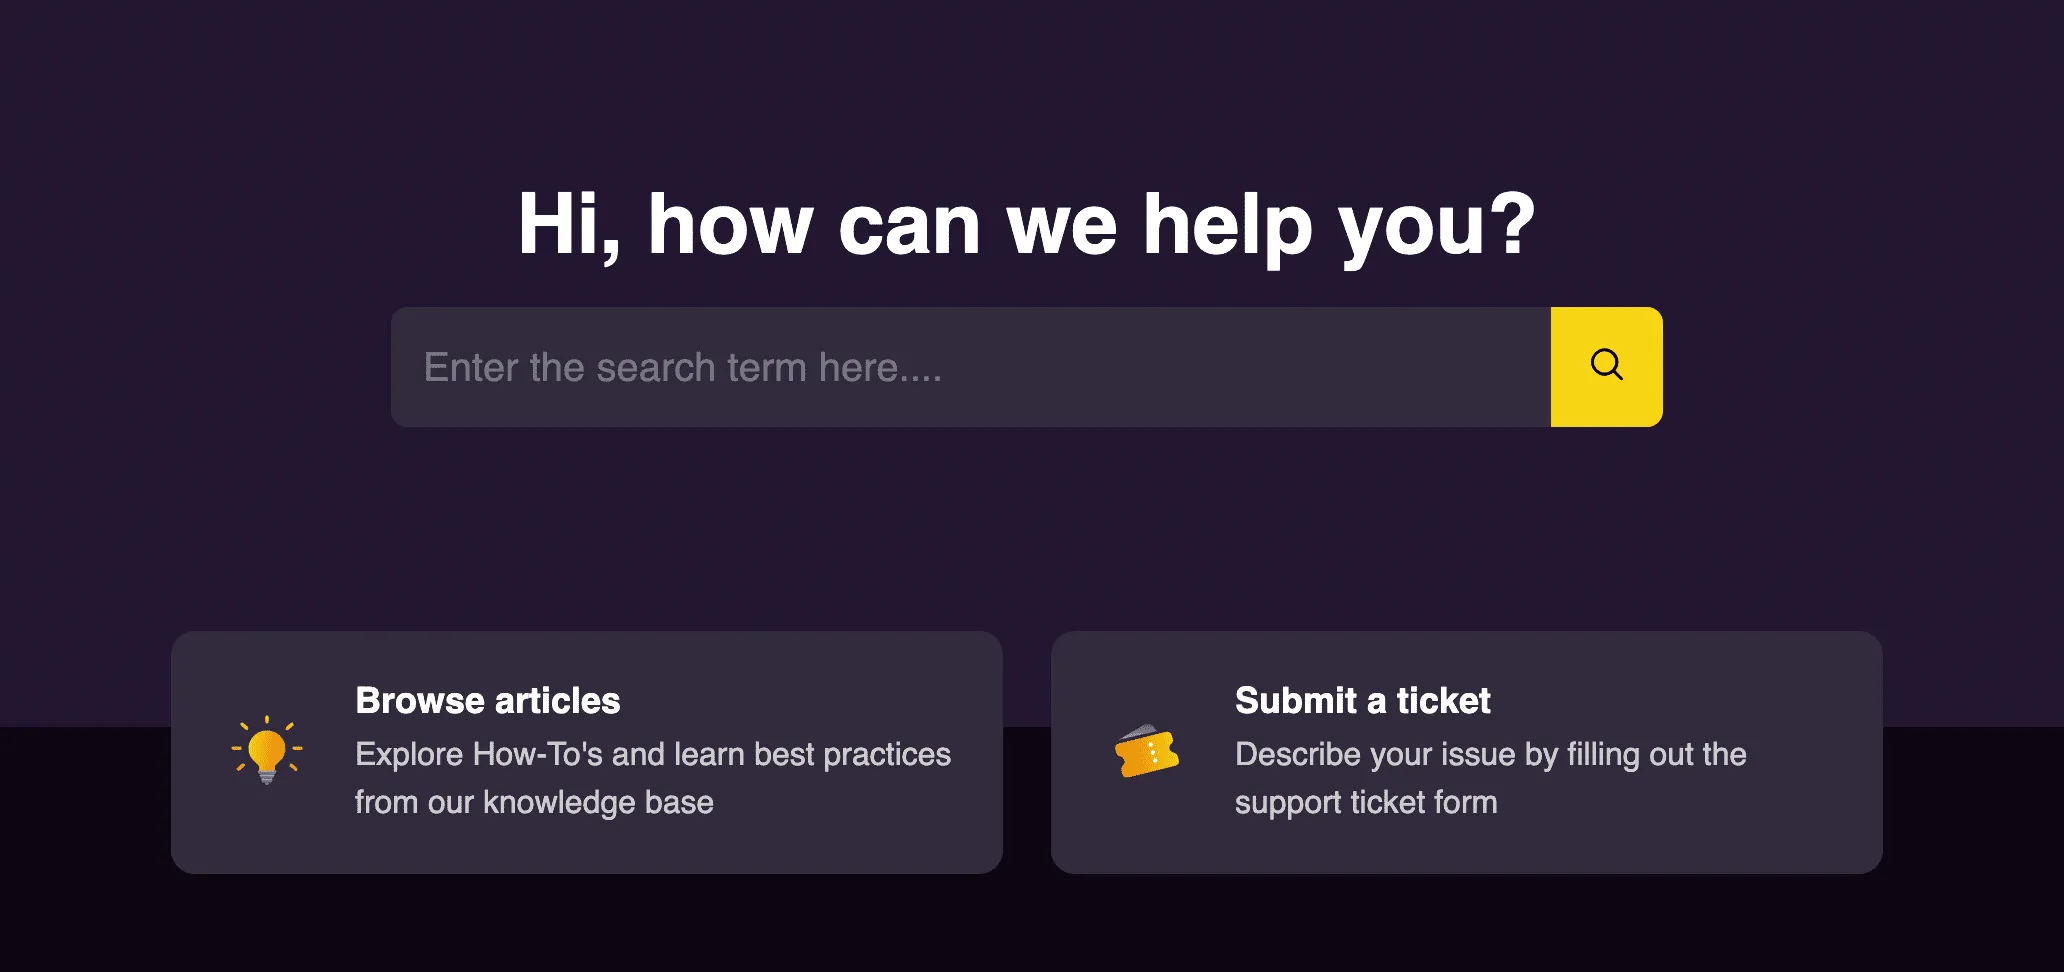The width and height of the screenshot is (2064, 972).
Task: Click the 'from our knowledge base' line
Action: (534, 802)
